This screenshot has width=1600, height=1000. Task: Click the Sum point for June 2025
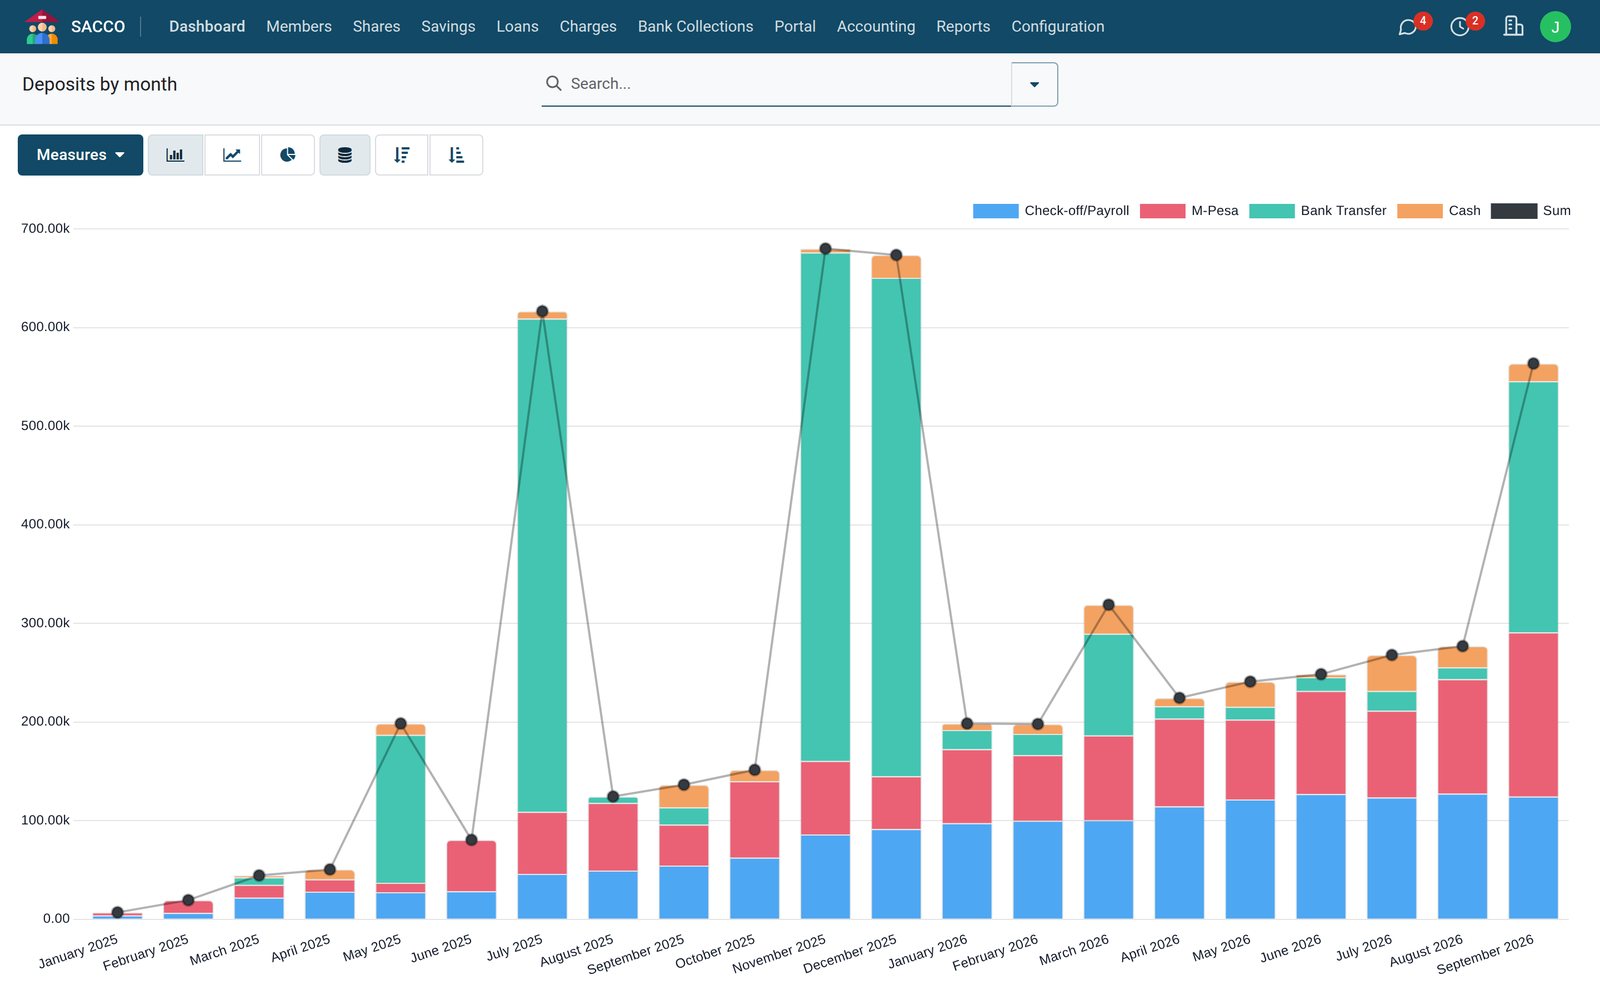[x=471, y=840]
